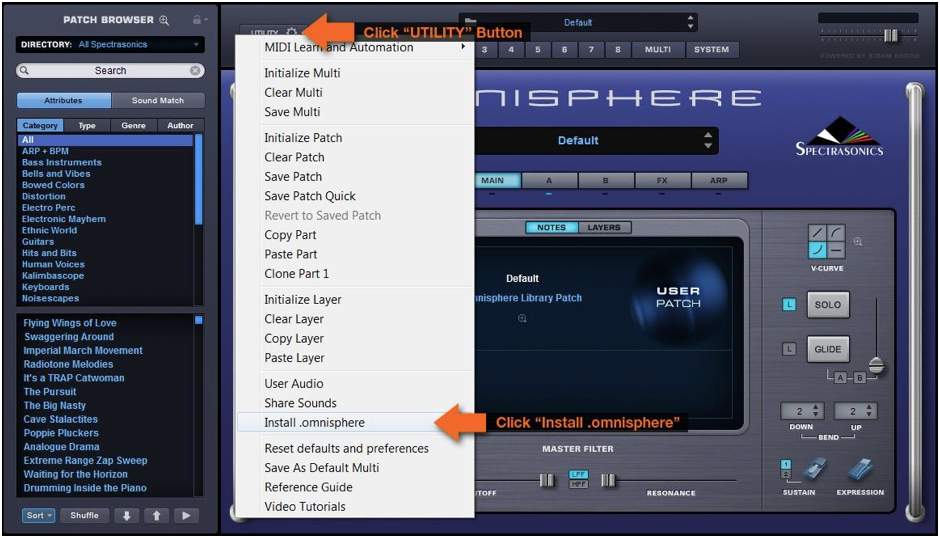940x538 pixels.
Task: Toggle the L button beside GLIDE
Action: point(789,349)
